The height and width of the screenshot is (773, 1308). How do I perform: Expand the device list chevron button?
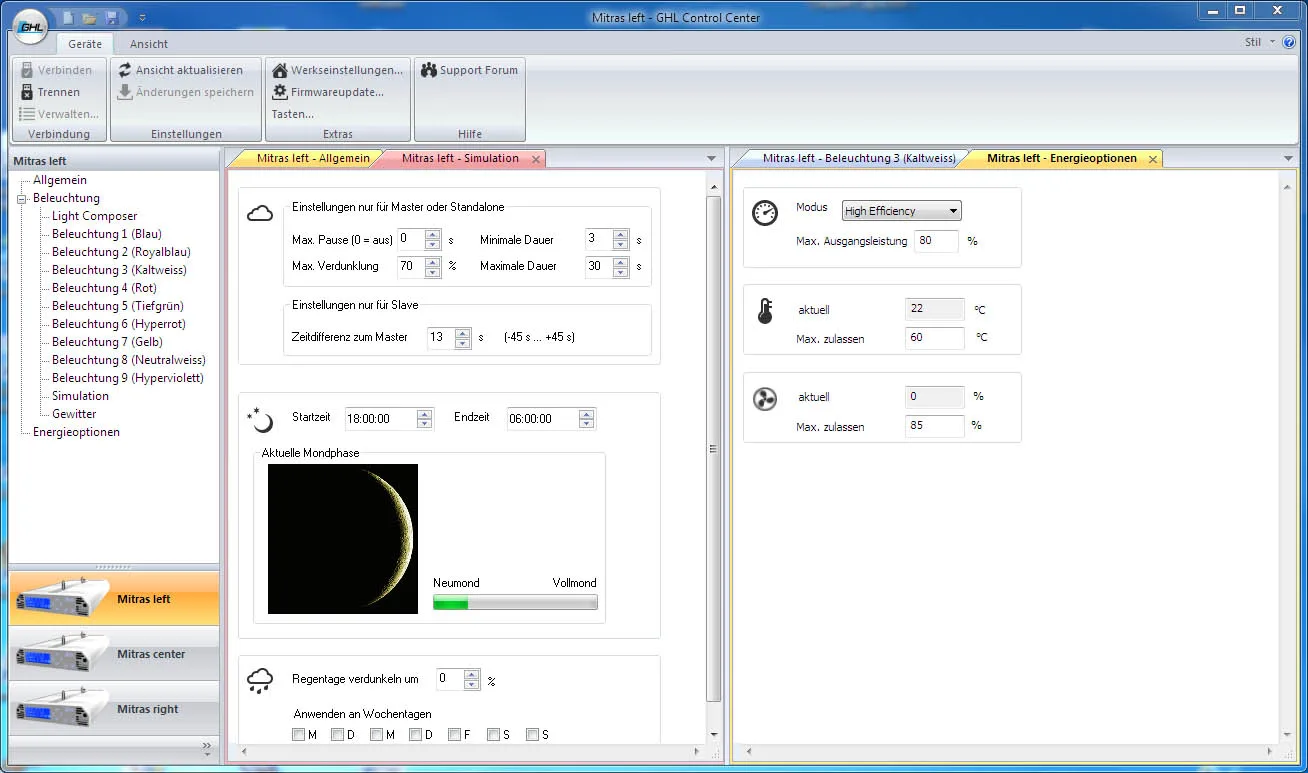(x=207, y=747)
